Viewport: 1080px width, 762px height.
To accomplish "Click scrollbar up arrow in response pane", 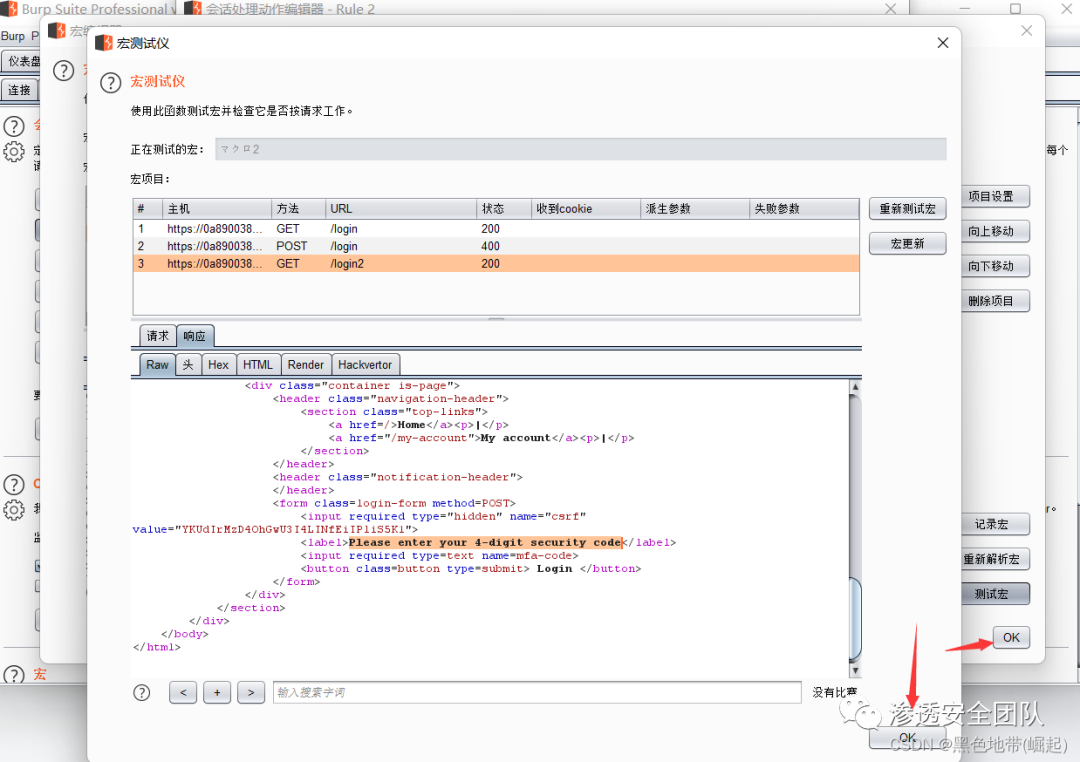I will (855, 387).
